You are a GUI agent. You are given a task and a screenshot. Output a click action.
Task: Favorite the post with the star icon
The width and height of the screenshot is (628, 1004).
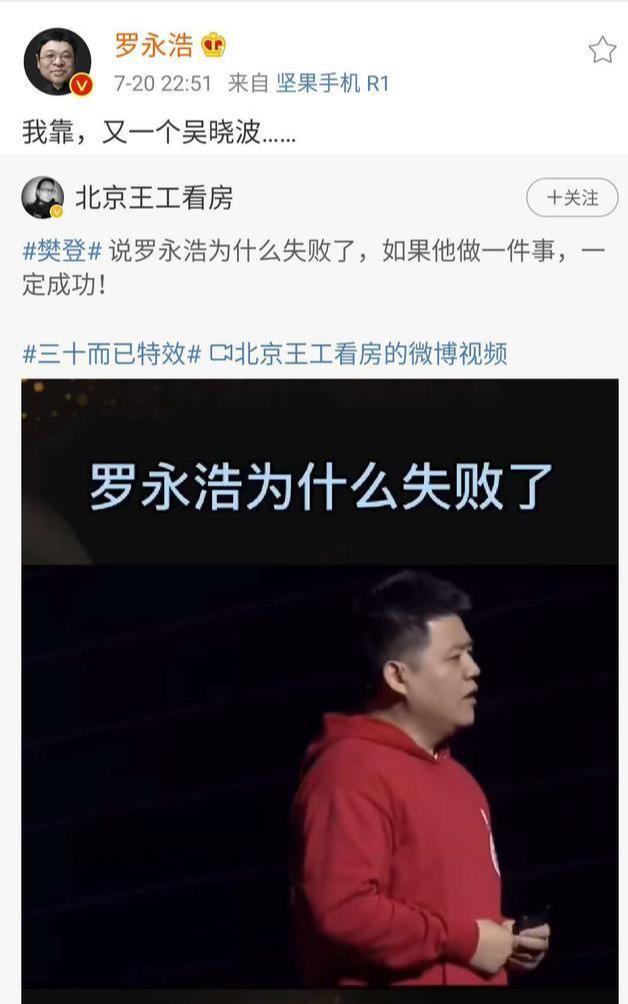[x=602, y=50]
